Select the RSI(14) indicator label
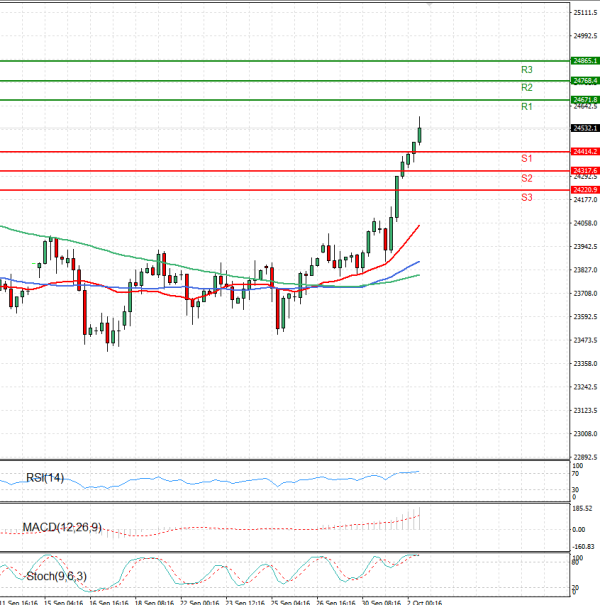Viewport: 600px width, 605px height. 44,478
